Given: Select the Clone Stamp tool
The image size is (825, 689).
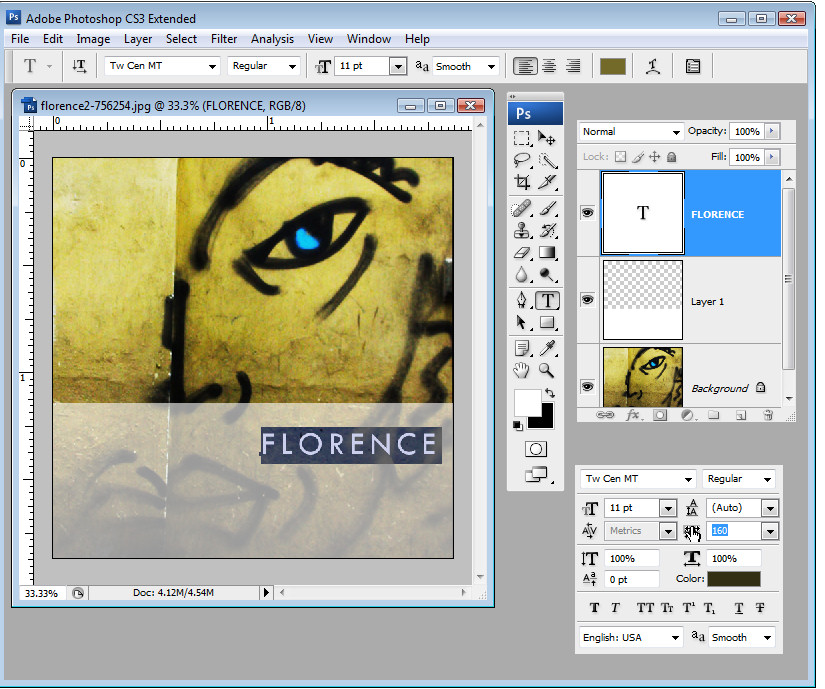Looking at the screenshot, I should point(521,230).
